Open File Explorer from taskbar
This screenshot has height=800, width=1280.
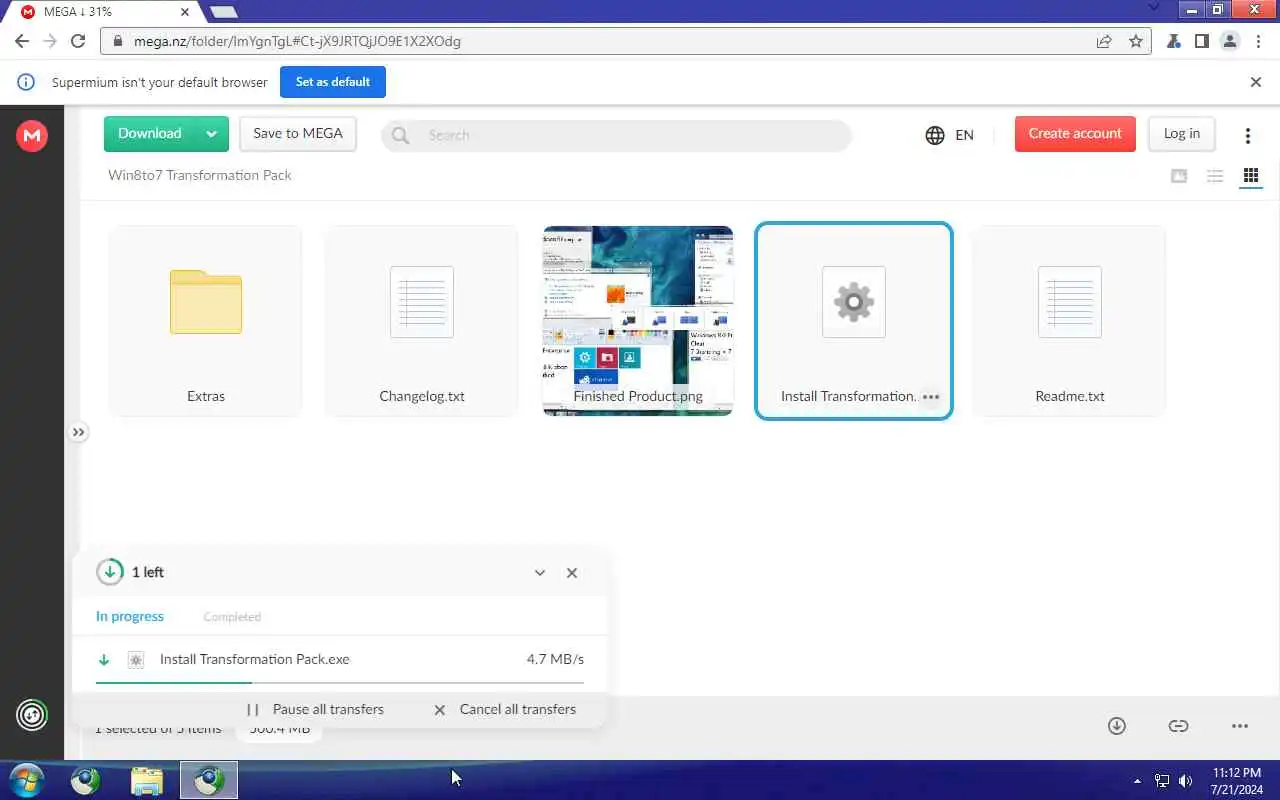[147, 780]
